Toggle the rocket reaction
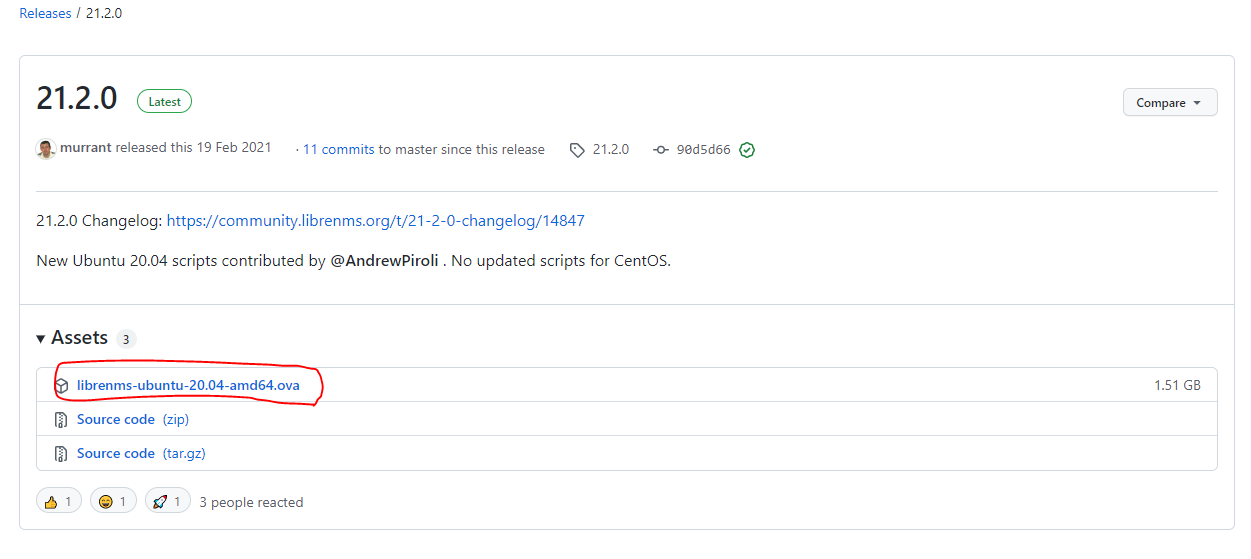The image size is (1251, 559). [x=168, y=501]
